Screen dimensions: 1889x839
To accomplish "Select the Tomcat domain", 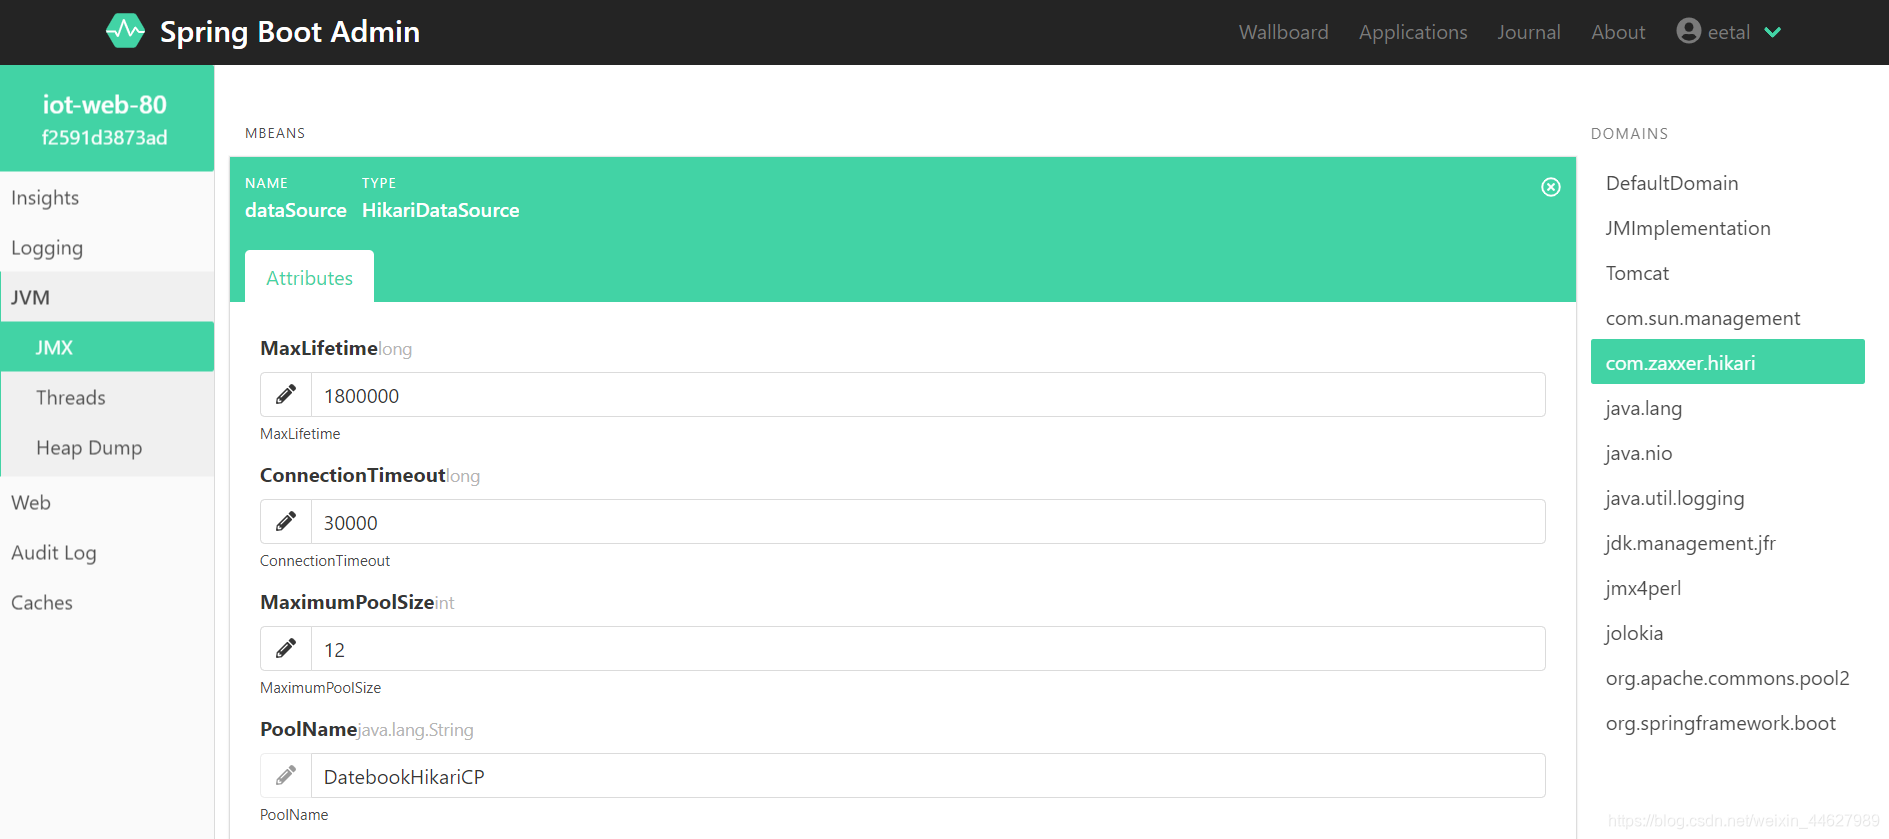I will pyautogui.click(x=1727, y=273).
